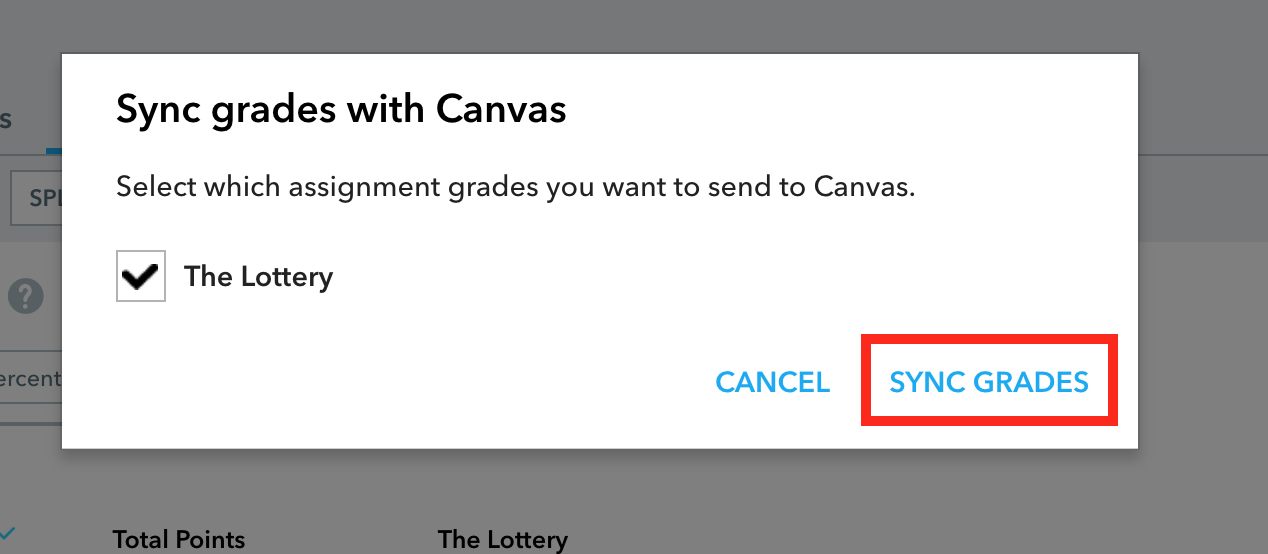The width and height of the screenshot is (1268, 554).
Task: Click the gray question mark help icon
Action: [26, 297]
